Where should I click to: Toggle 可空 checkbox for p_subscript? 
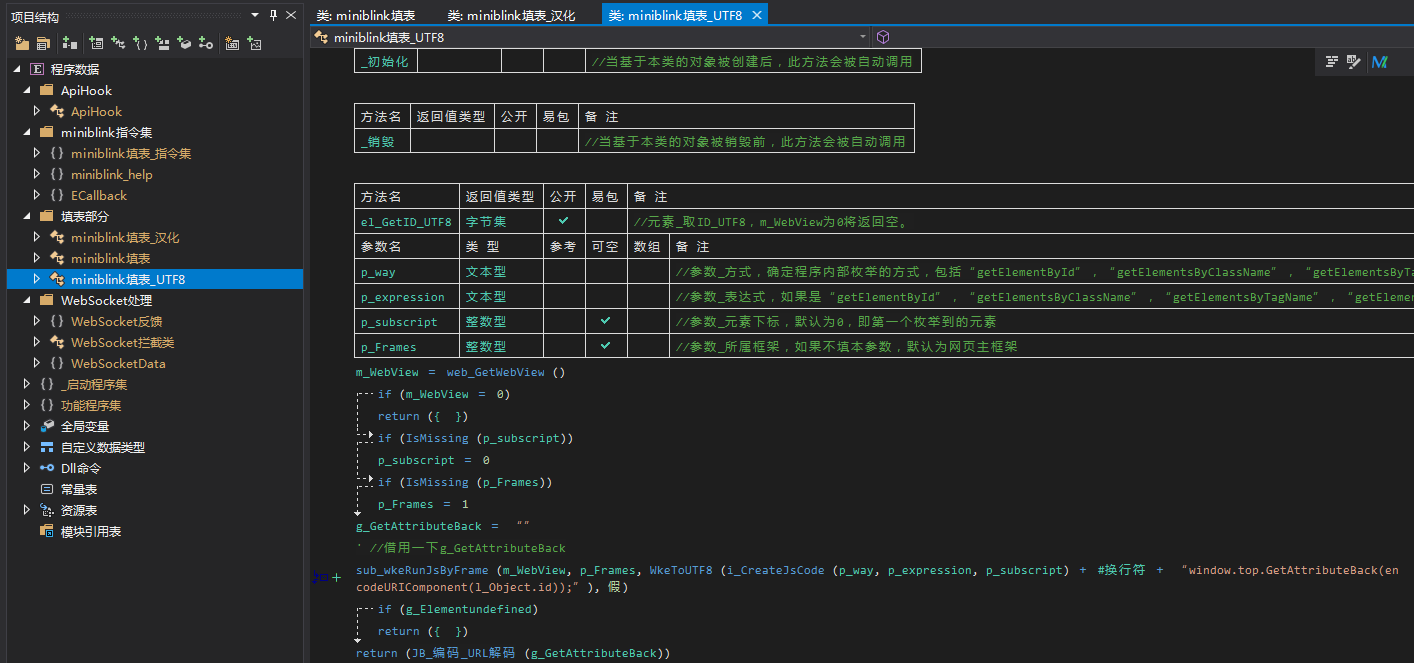click(x=606, y=321)
